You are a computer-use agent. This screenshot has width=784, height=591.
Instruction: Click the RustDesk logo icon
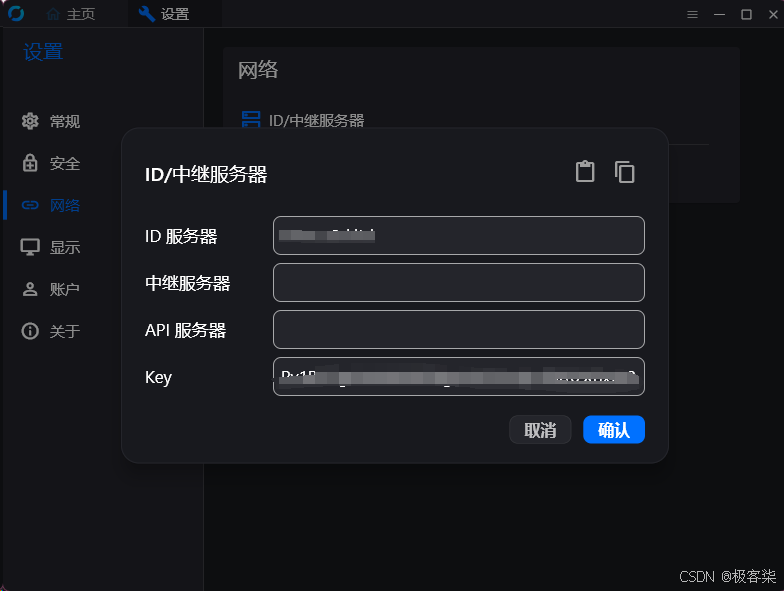click(x=16, y=14)
